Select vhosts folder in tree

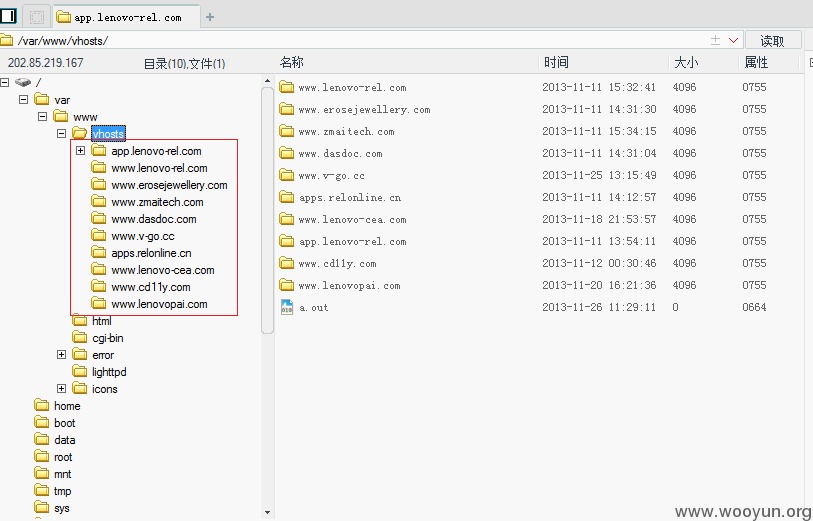[x=108, y=134]
